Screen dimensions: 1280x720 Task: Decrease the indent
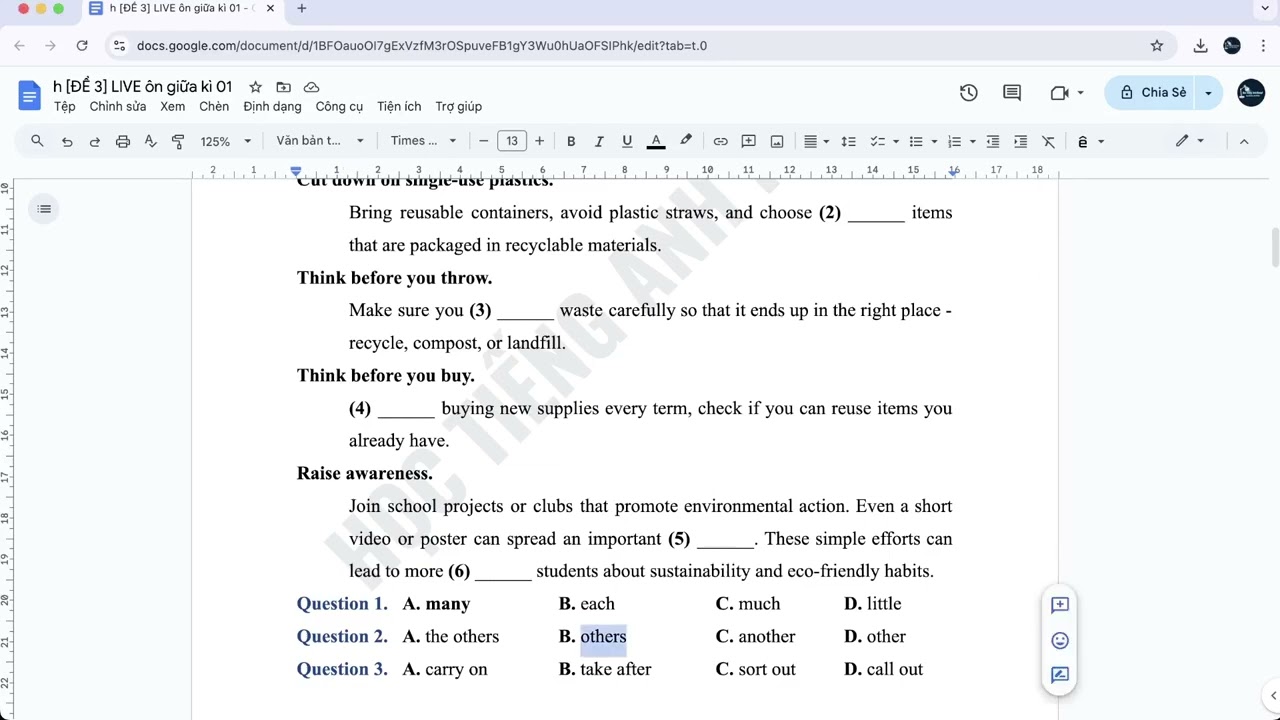[993, 141]
